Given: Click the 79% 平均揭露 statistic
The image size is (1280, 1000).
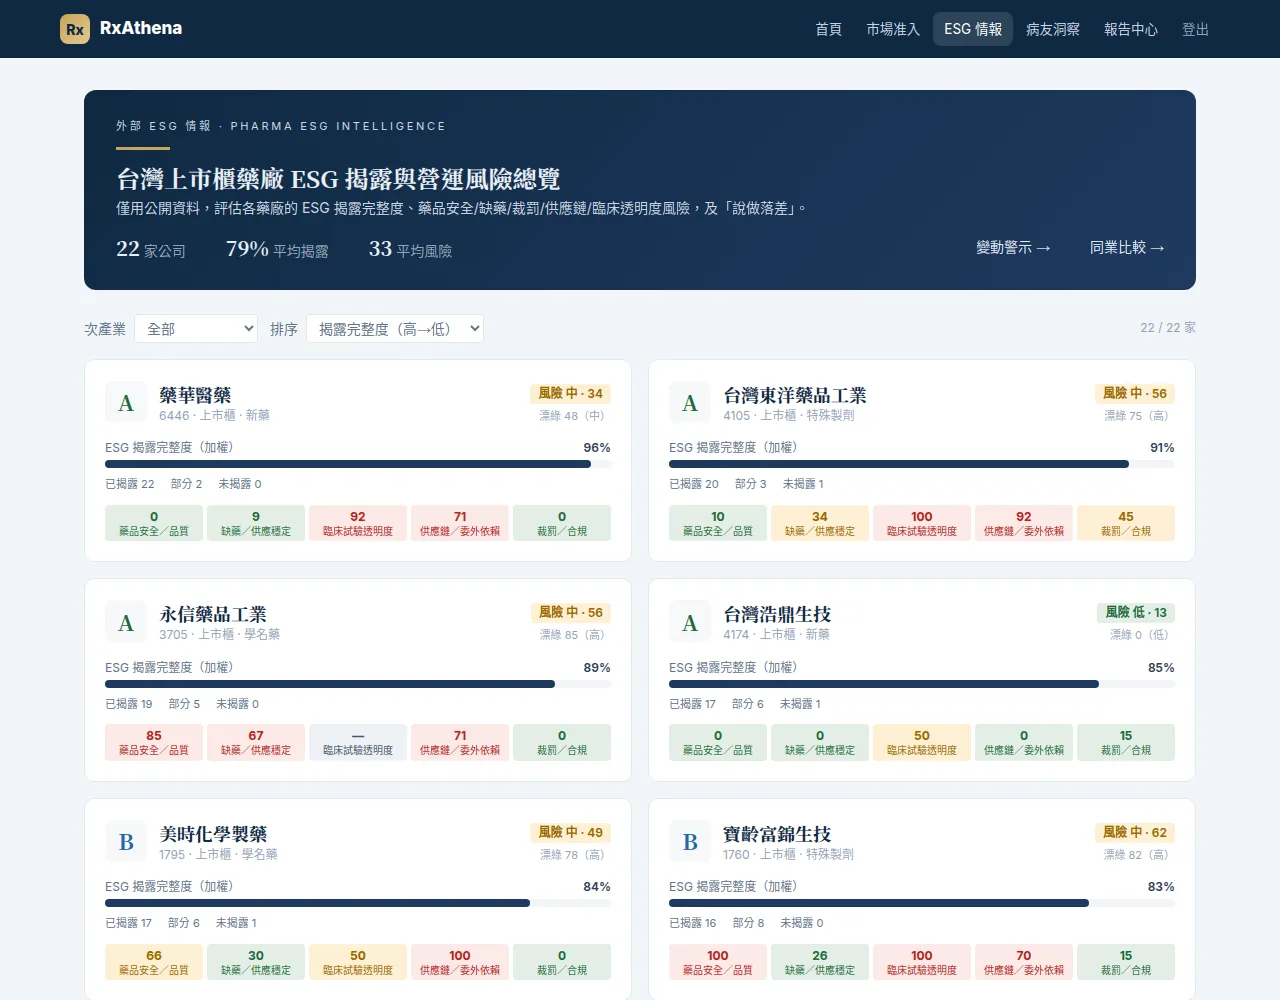Looking at the screenshot, I should (277, 249).
